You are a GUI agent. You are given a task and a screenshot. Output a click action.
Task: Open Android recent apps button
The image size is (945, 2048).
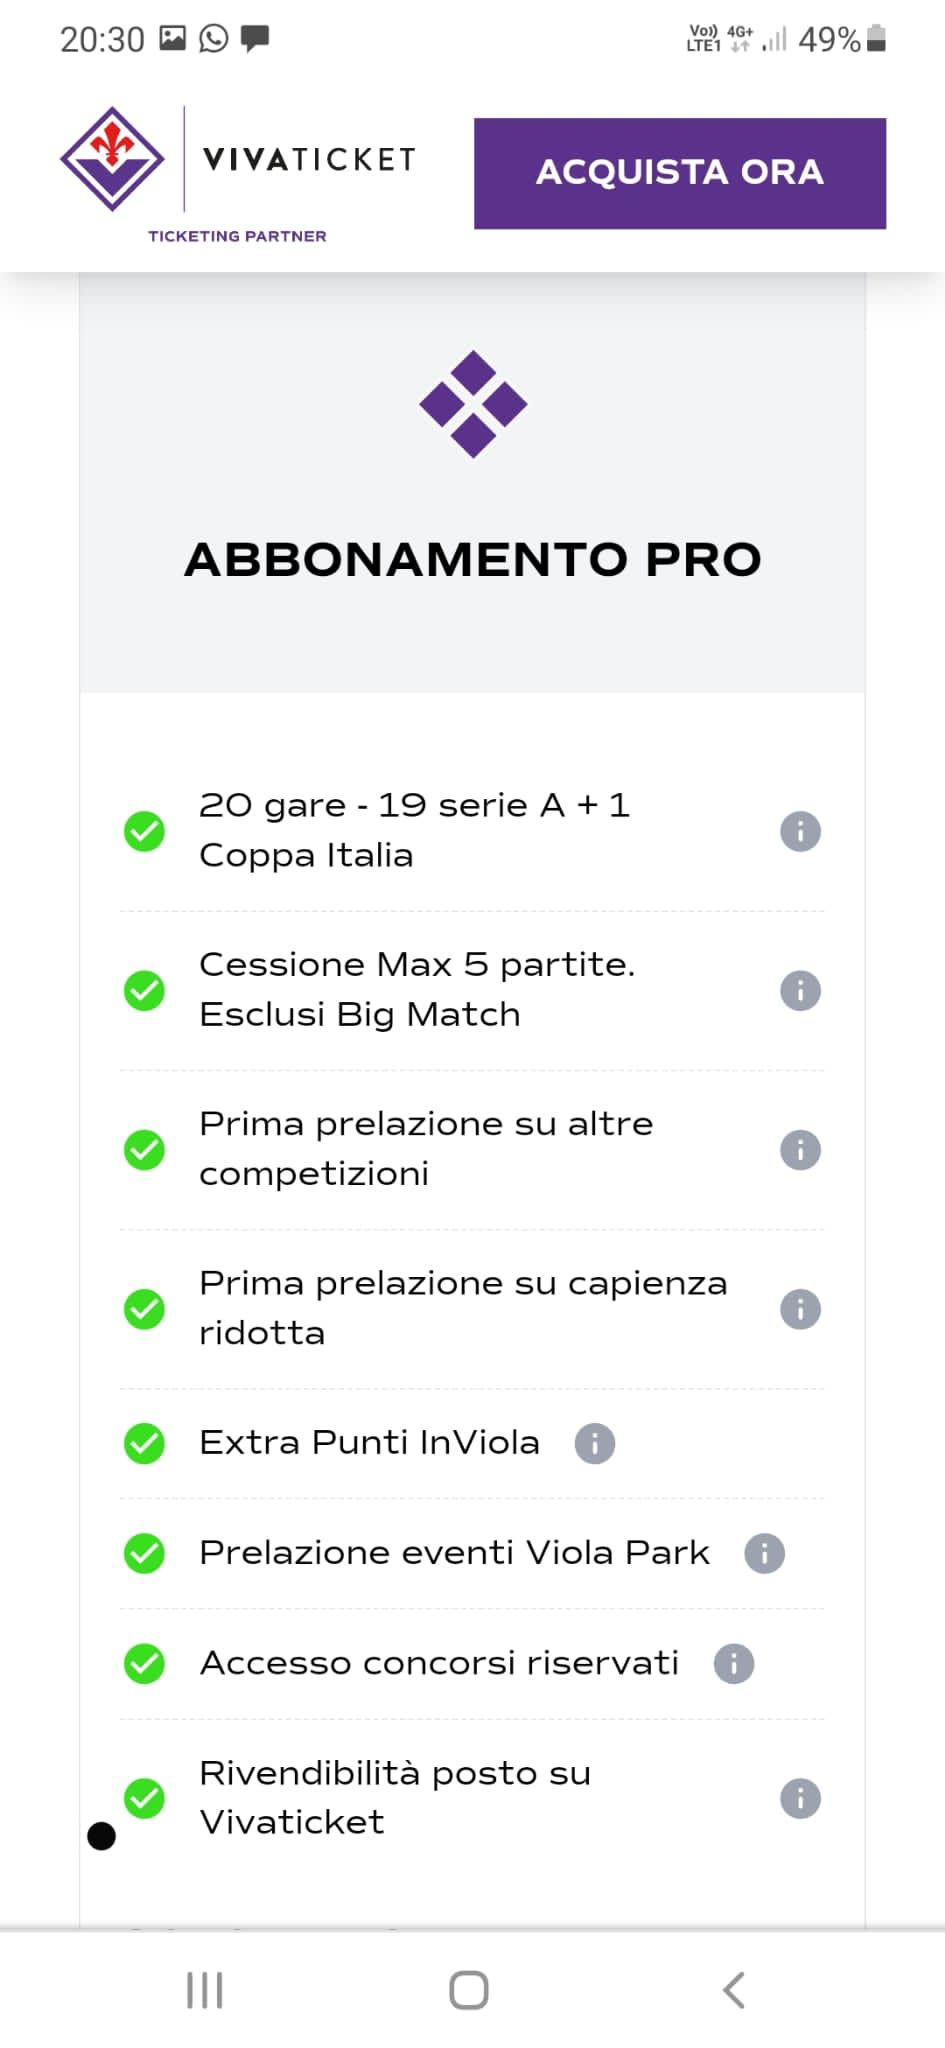tap(205, 1990)
